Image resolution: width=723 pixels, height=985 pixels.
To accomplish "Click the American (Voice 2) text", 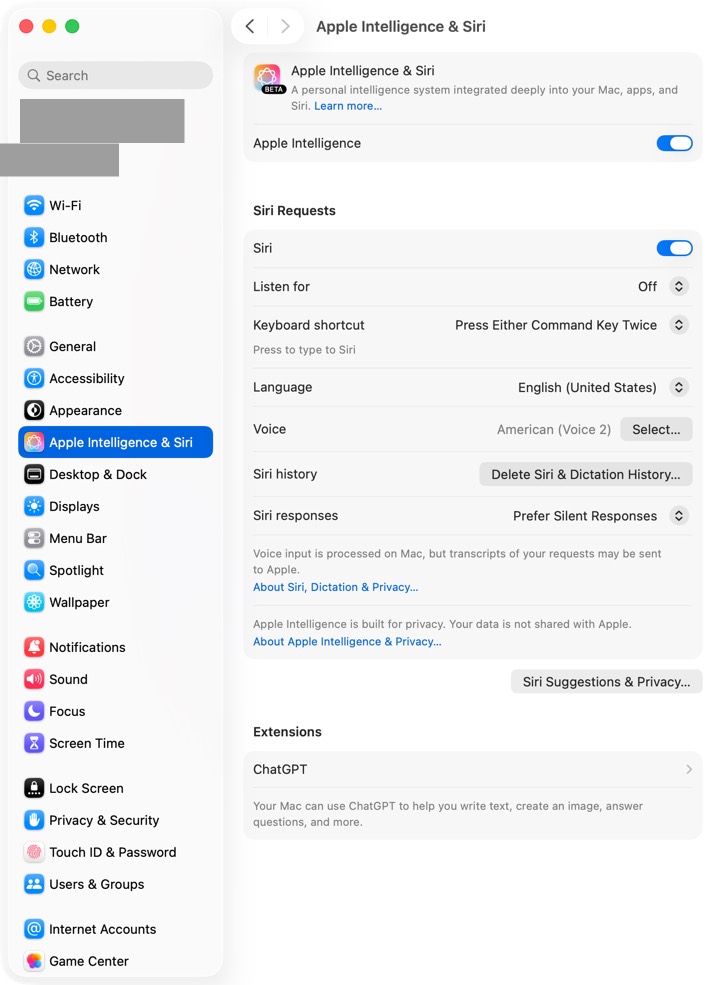I will (553, 430).
